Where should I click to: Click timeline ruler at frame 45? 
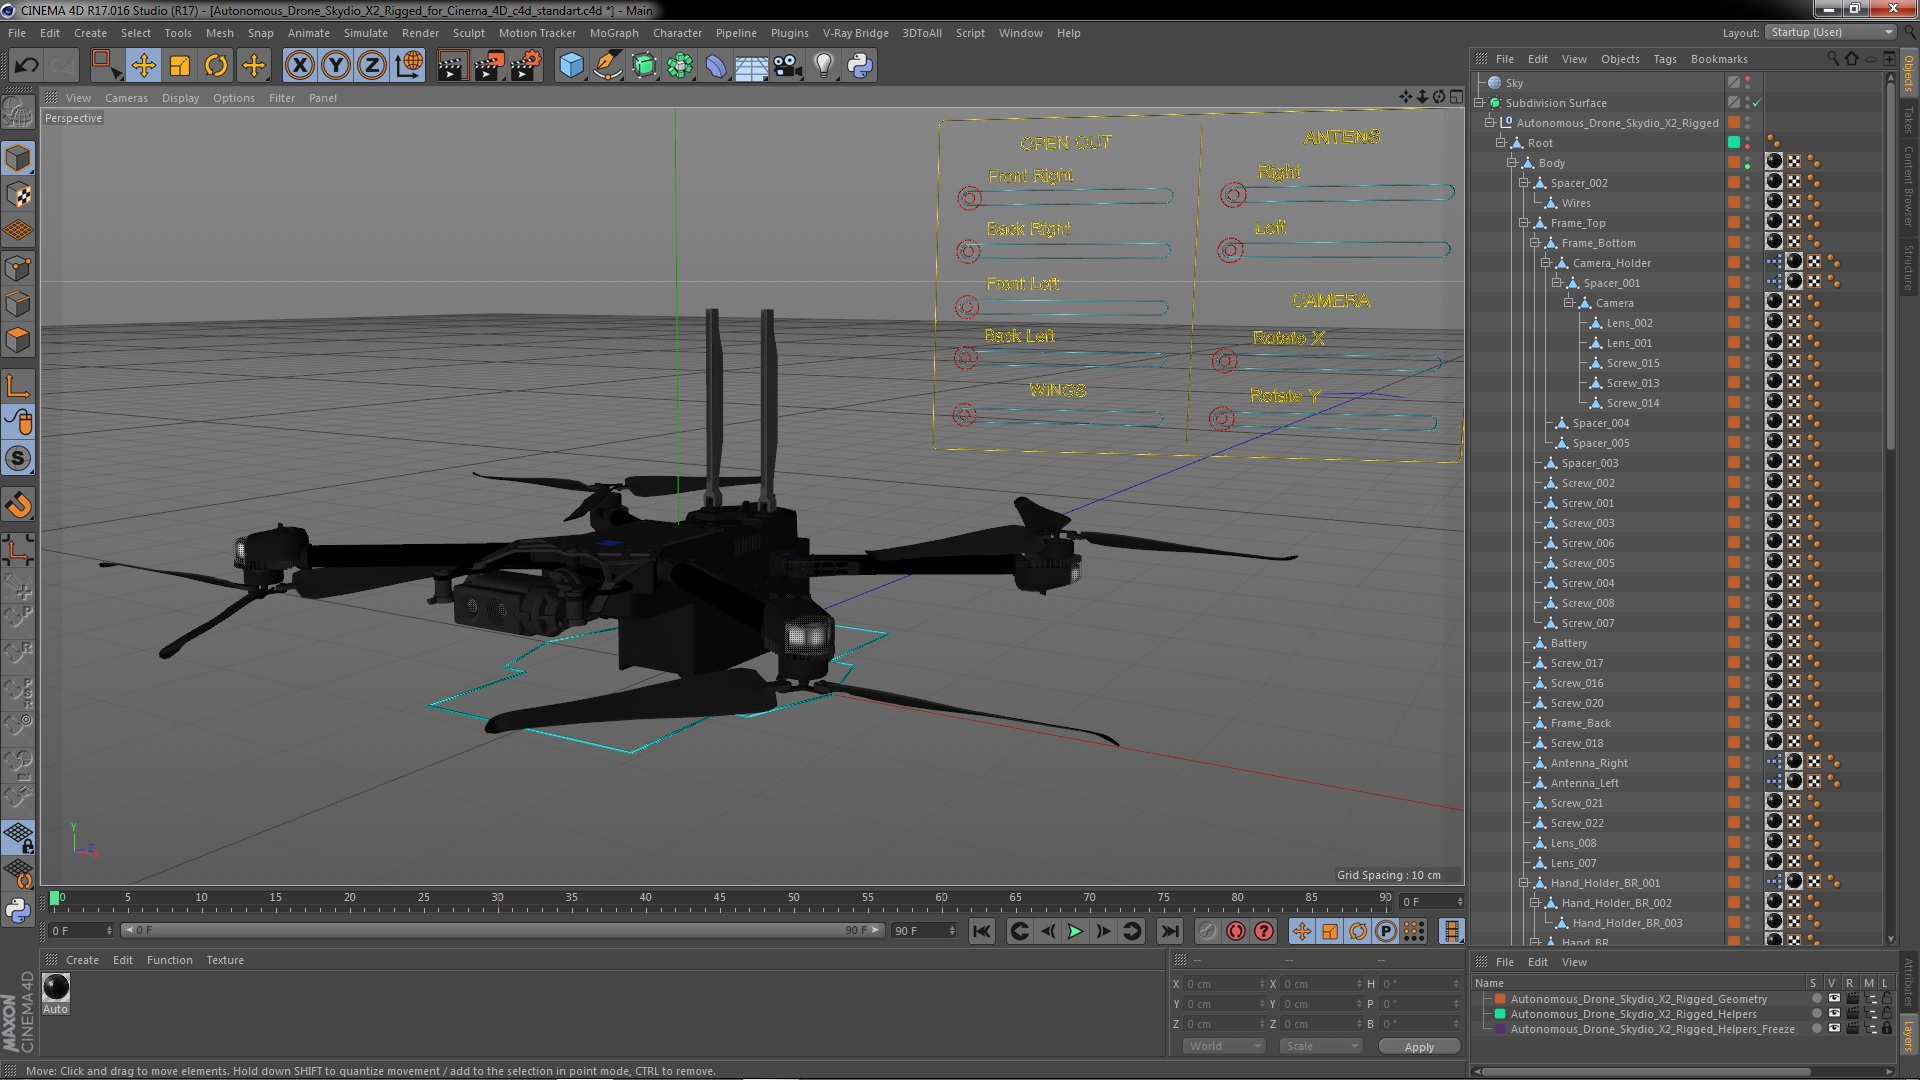click(x=719, y=900)
